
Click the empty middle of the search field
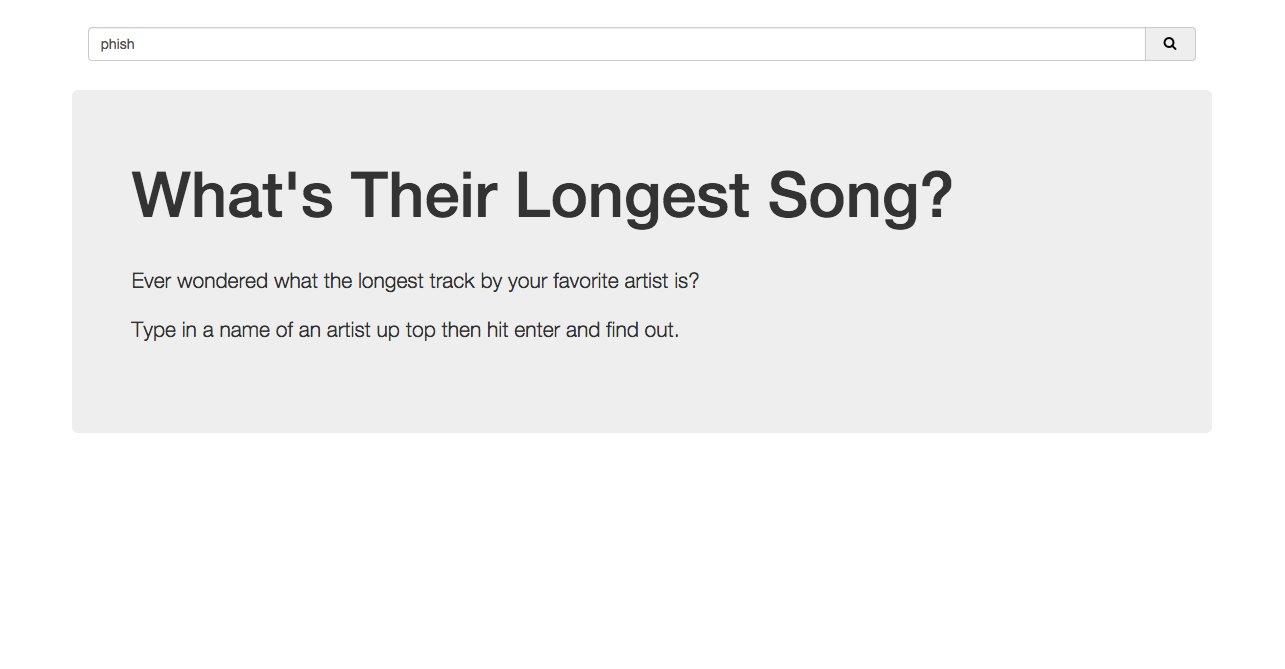pos(640,44)
